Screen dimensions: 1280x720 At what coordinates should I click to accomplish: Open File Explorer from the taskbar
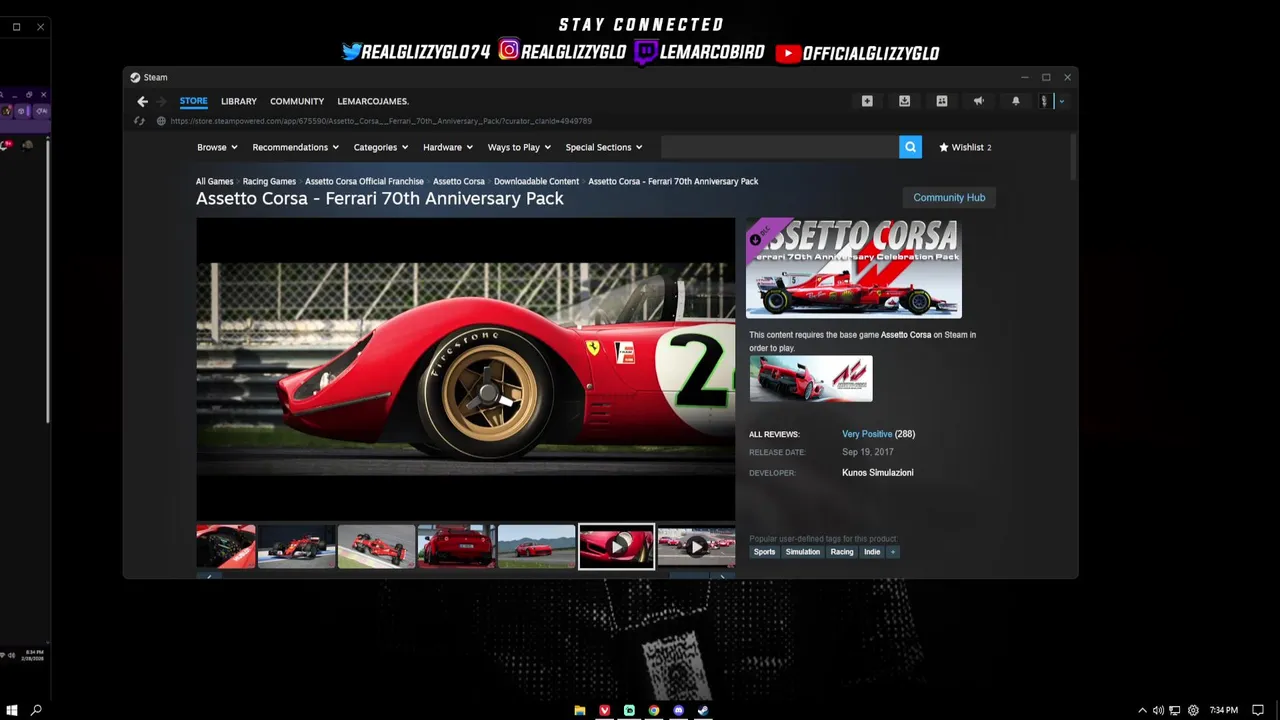coord(580,710)
